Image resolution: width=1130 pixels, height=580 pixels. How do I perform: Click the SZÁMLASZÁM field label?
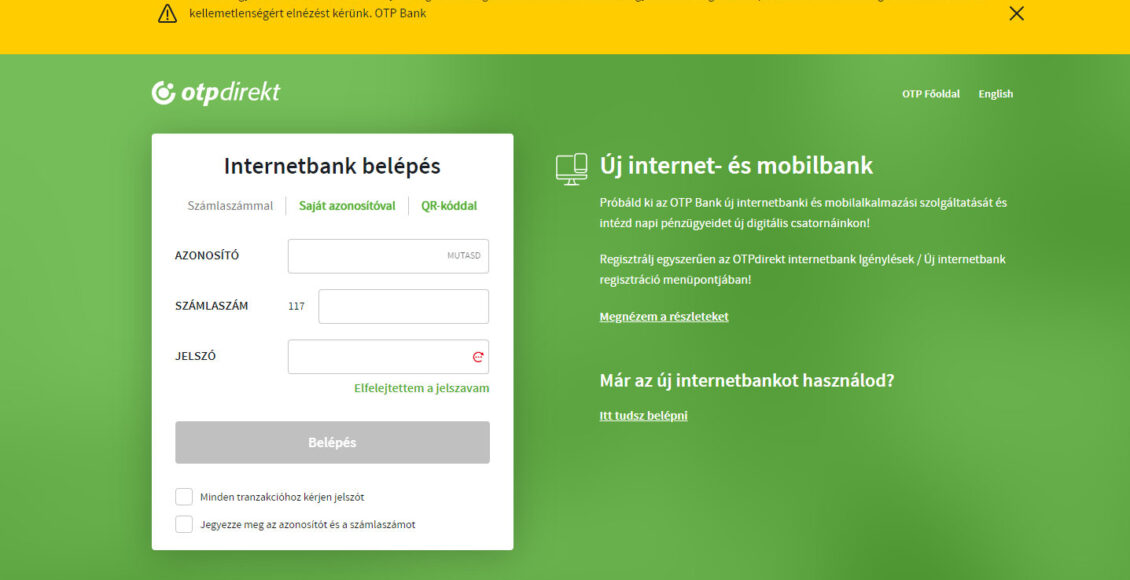(x=211, y=305)
